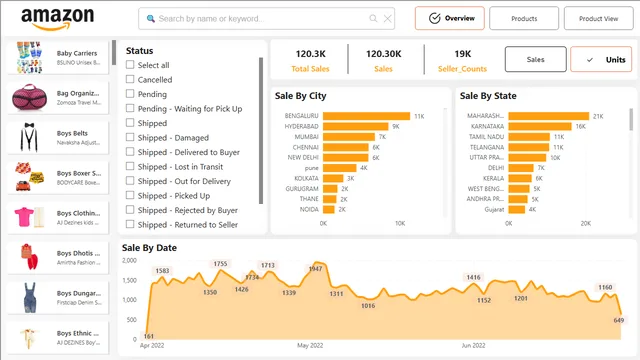
Task: Click the 19K Seller_Counts card
Action: click(462, 60)
